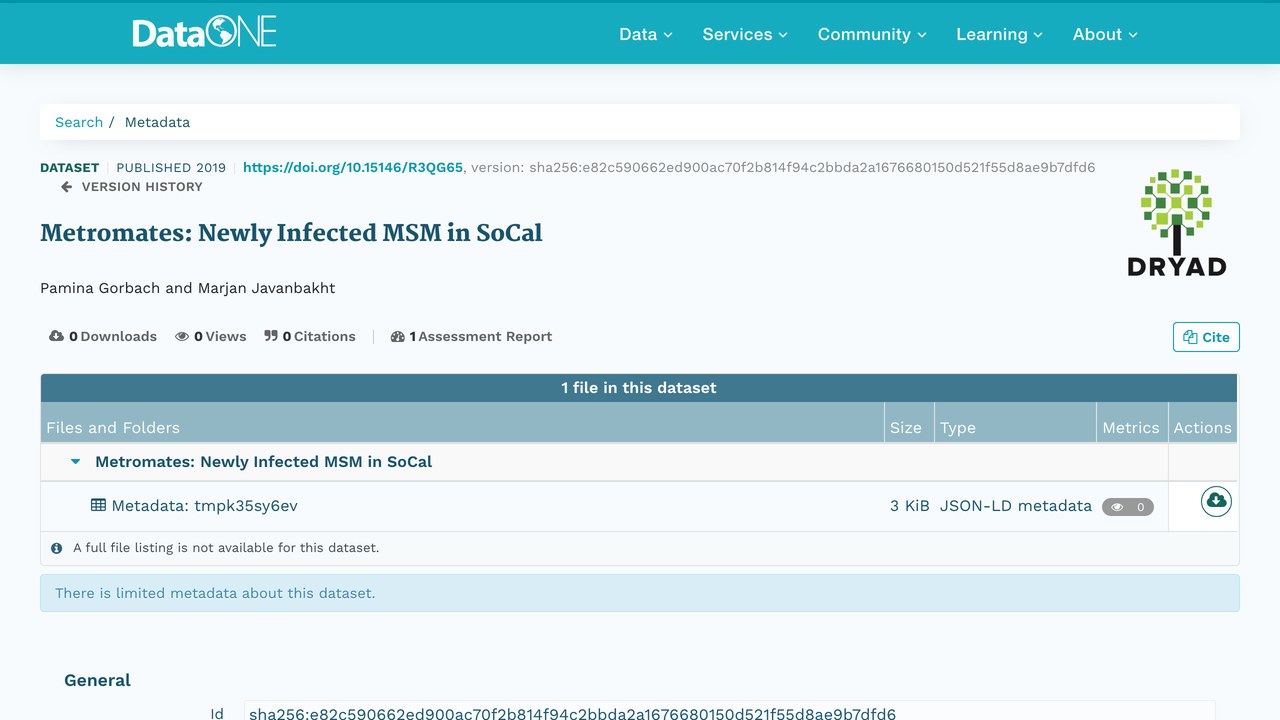Click the quote icon next to 0 Citations

(x=271, y=336)
